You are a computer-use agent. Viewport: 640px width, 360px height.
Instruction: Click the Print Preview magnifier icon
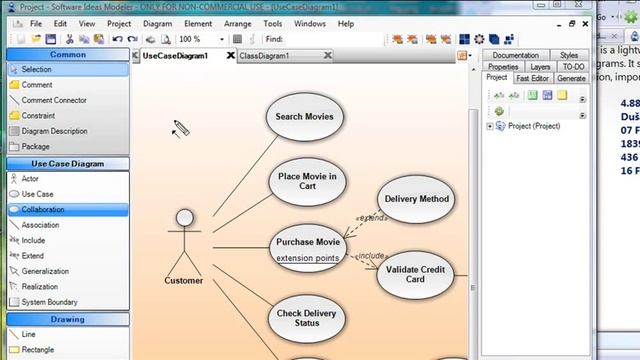pyautogui.click(x=166, y=39)
